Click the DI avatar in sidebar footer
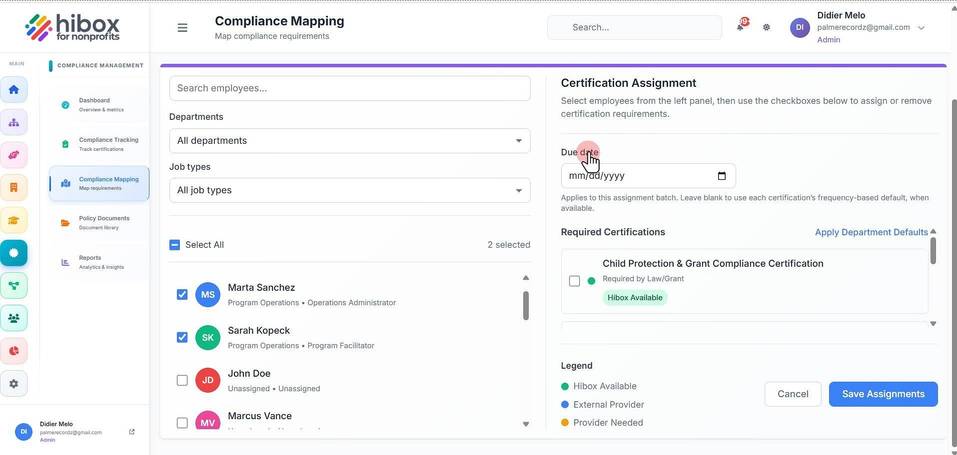 point(24,431)
